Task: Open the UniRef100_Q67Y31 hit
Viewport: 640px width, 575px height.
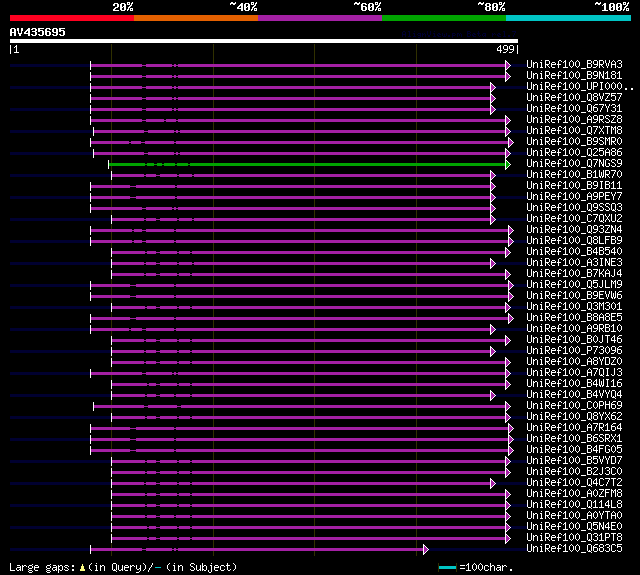Action: tap(574, 109)
